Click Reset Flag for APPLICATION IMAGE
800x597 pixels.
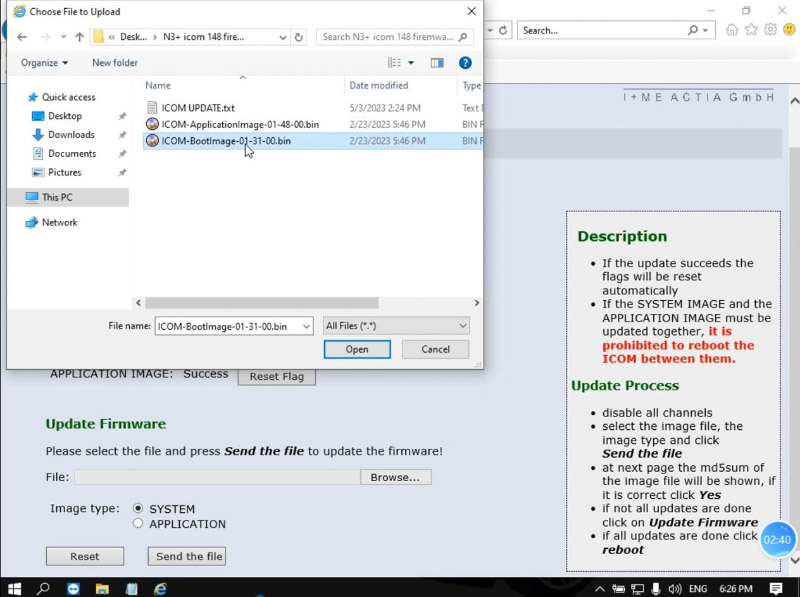(277, 377)
